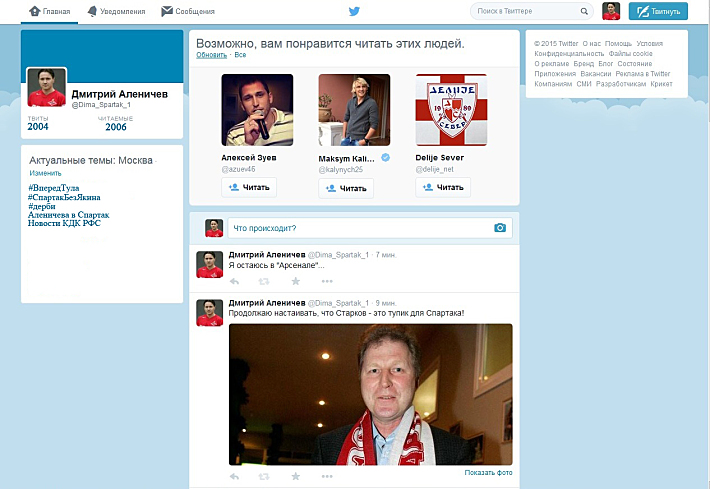Follow Алексей Зуев with the Читать button
710x489 pixels.
coord(249,187)
